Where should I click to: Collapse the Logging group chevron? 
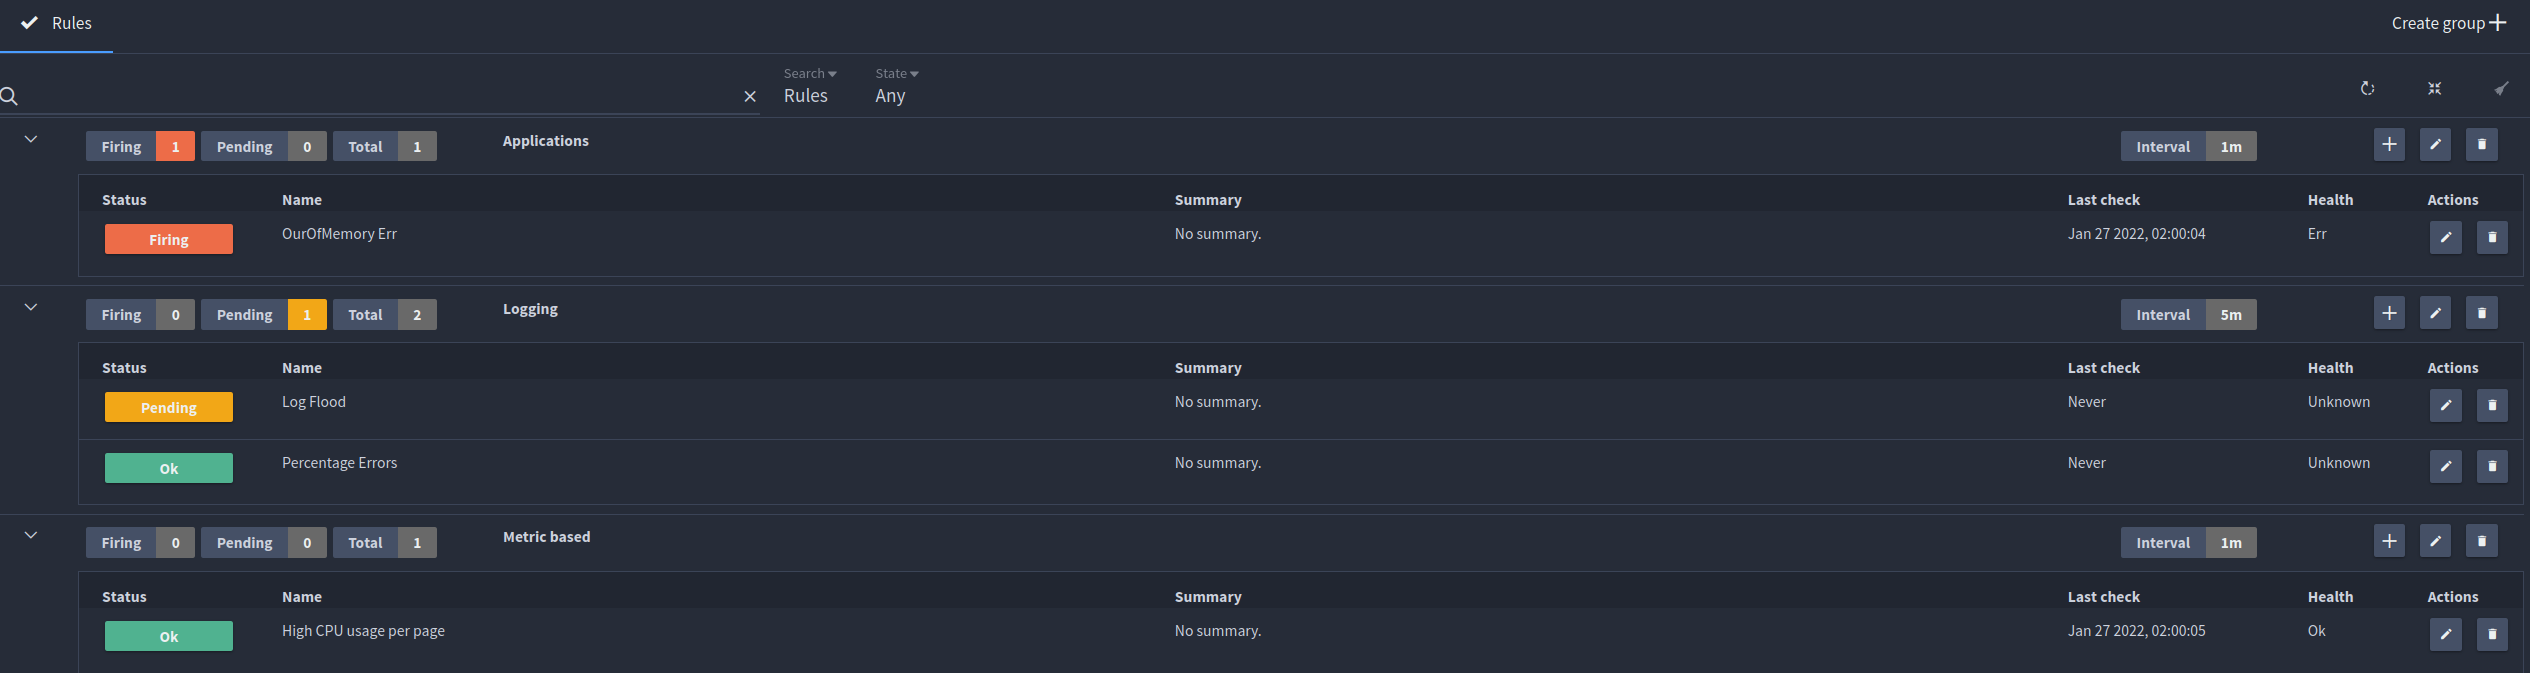[x=31, y=307]
